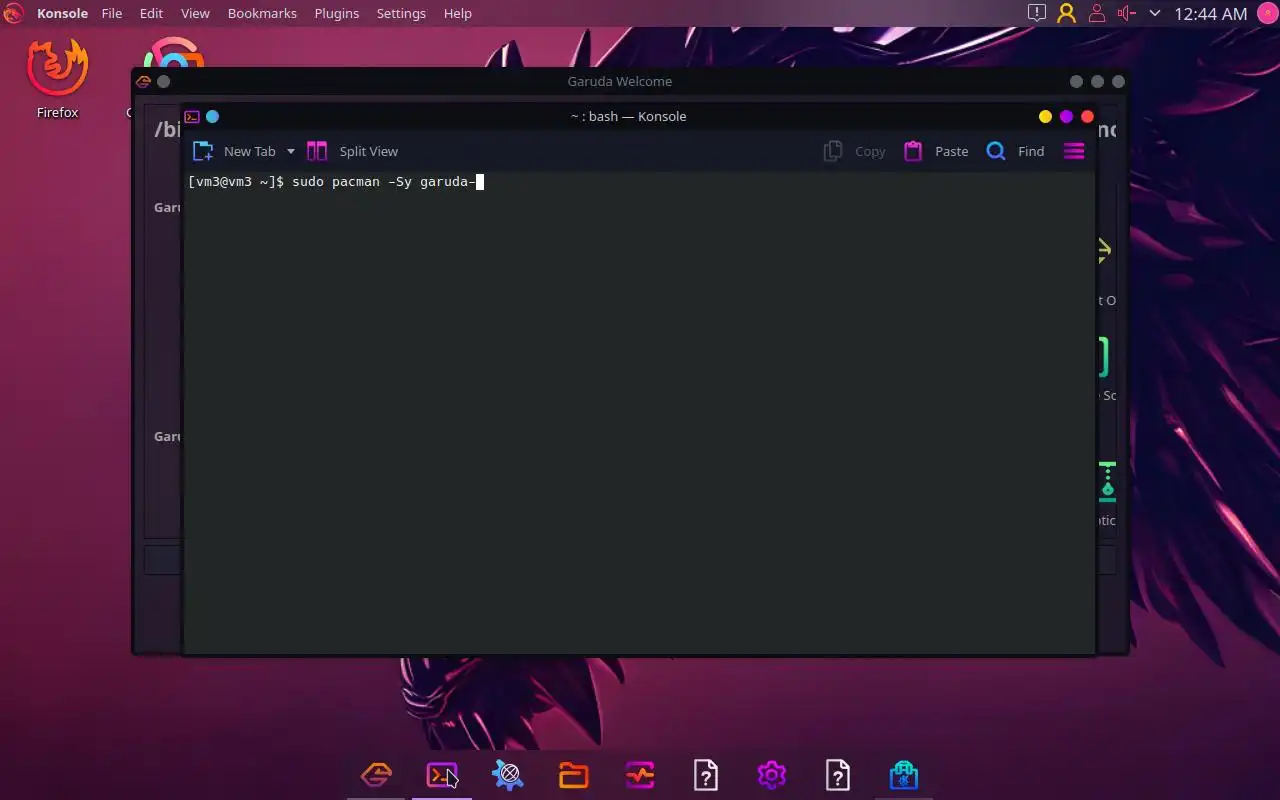Click the Konsole icon in the dock
The image size is (1280, 800).
pyautogui.click(x=442, y=775)
